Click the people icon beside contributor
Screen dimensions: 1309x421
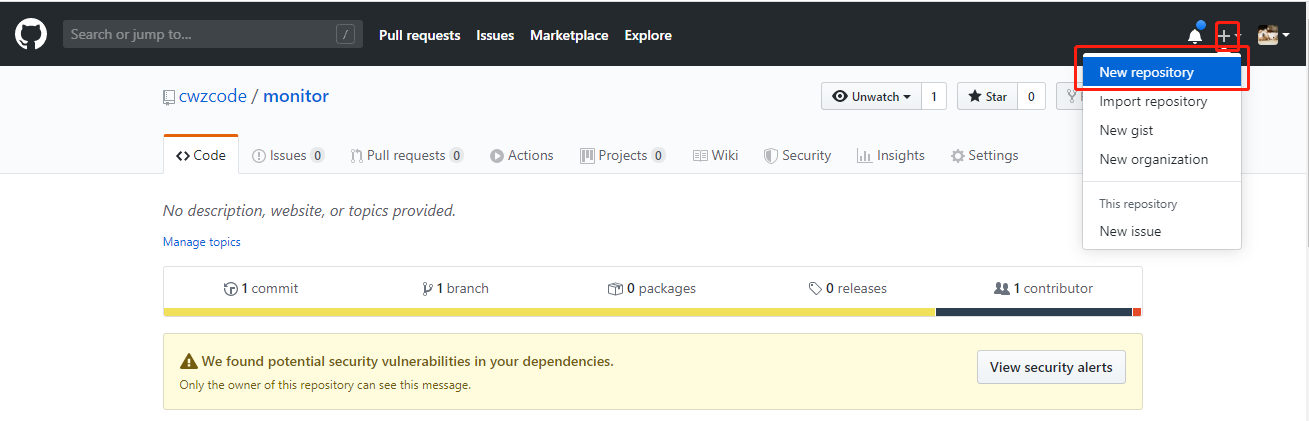(x=1002, y=289)
